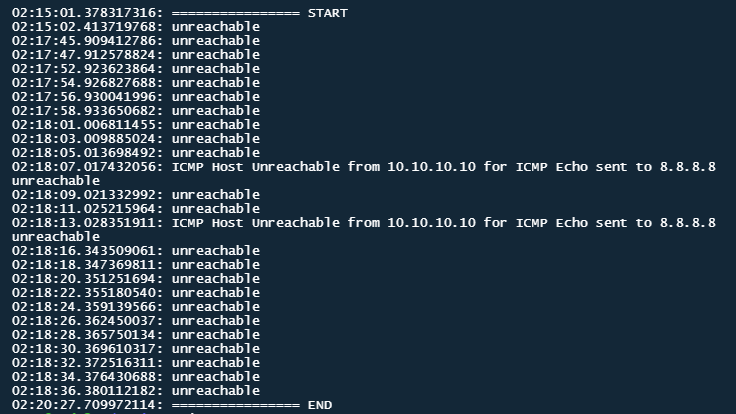736x414 pixels.
Task: Click wrapped unreachable line below 02:18:13 entry
Action: click(56, 237)
